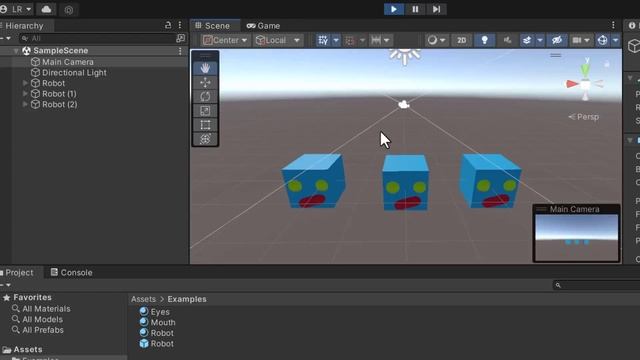Open the Scene view more options menu

[x=613, y=25]
